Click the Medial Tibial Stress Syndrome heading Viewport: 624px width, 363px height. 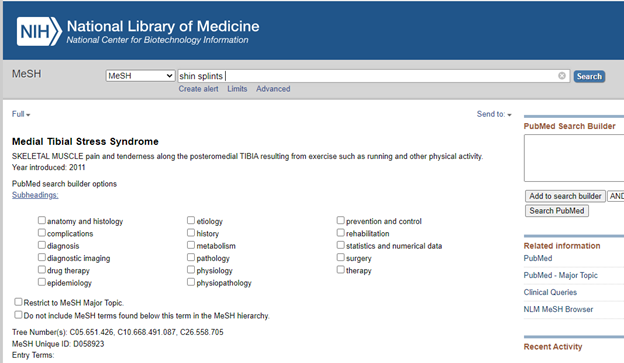click(85, 142)
